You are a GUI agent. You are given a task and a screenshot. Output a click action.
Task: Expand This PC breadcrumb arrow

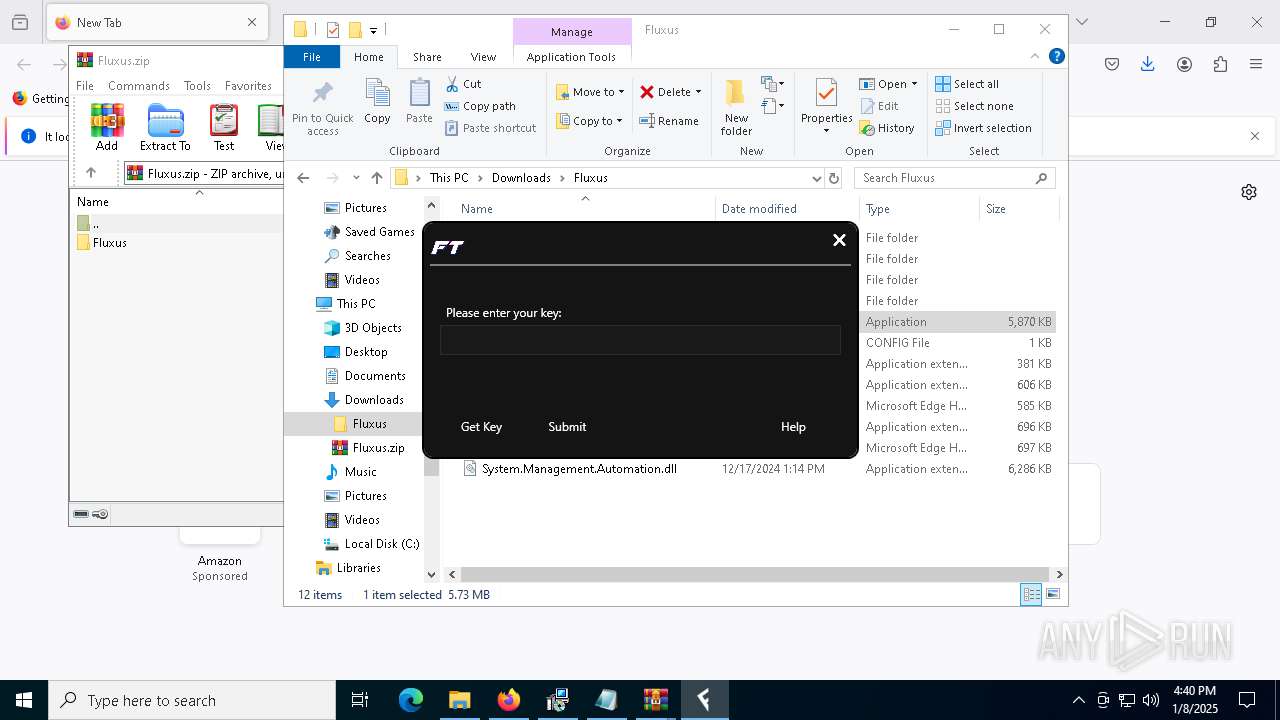click(480, 178)
